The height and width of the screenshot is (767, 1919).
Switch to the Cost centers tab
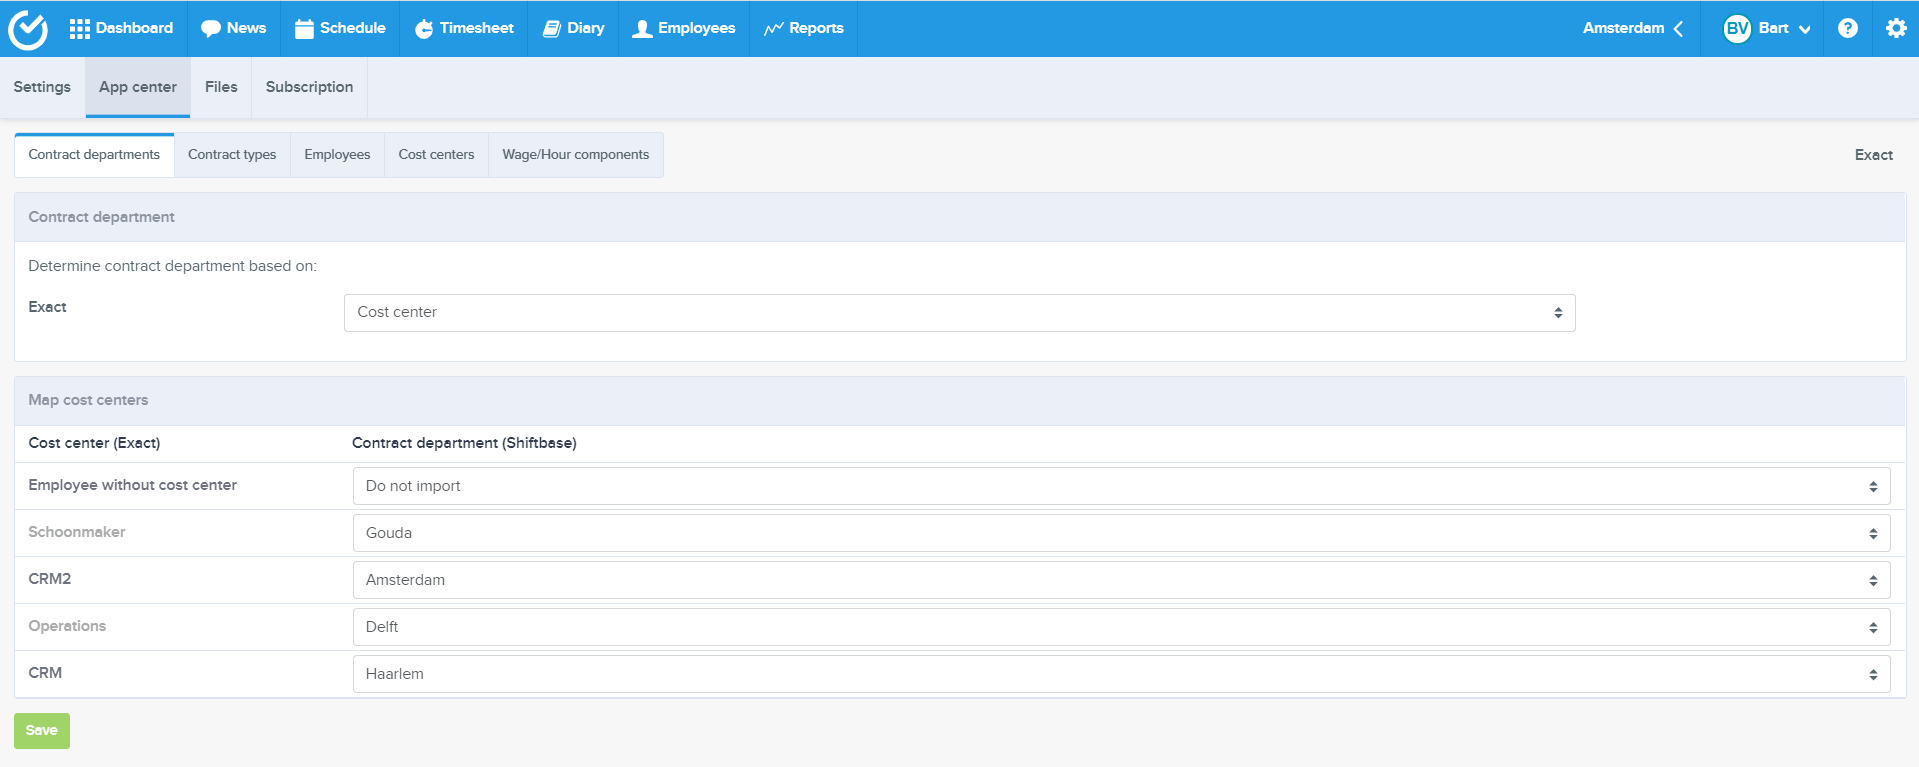pos(436,155)
